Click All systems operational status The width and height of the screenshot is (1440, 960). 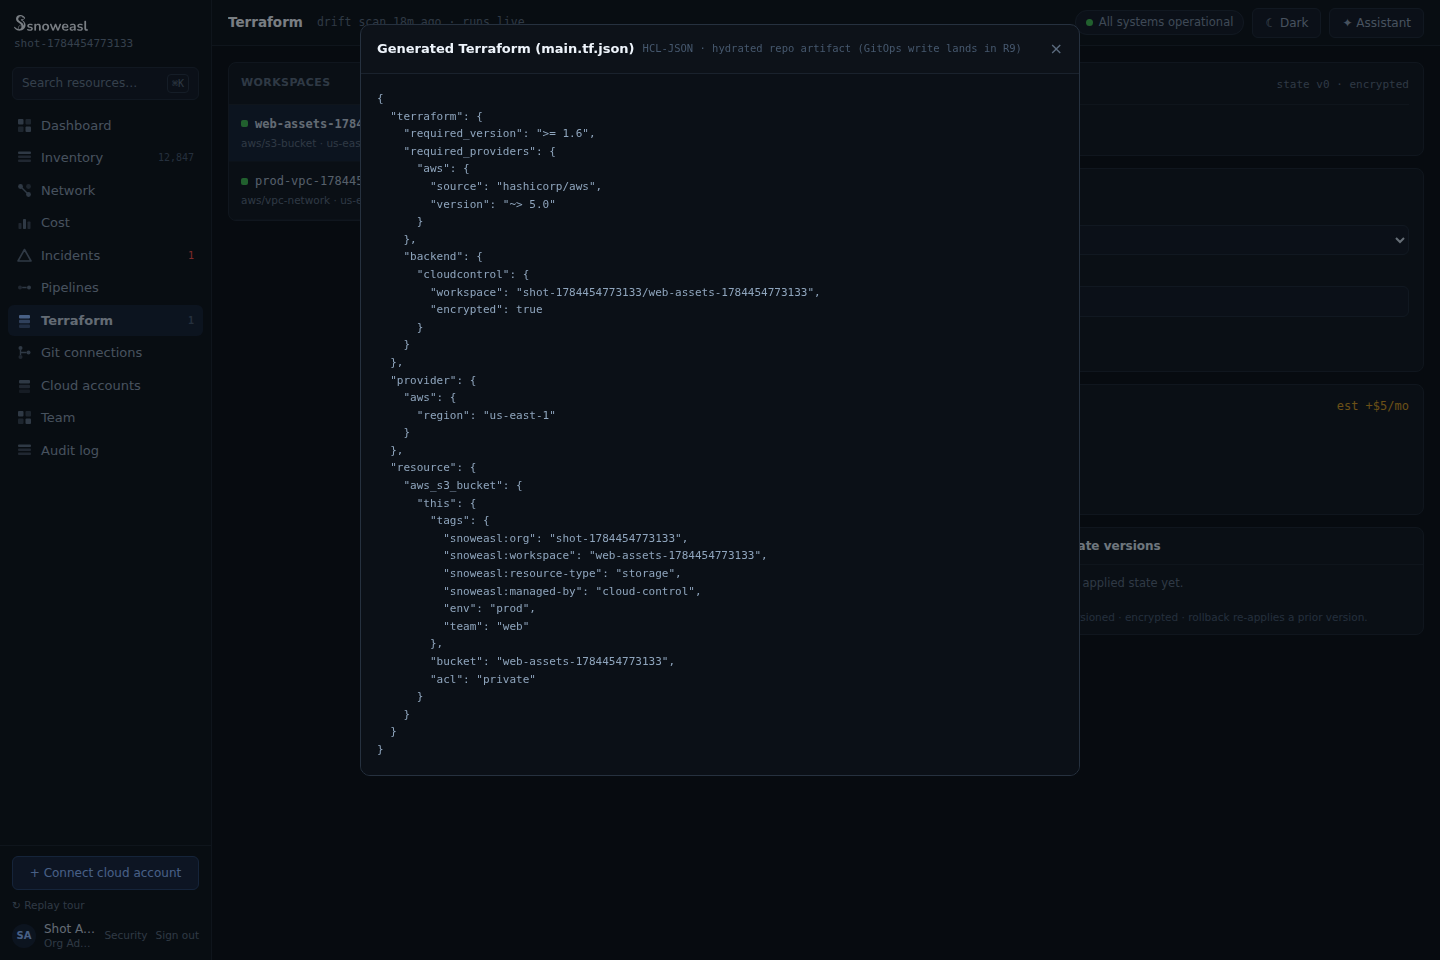click(x=1159, y=22)
